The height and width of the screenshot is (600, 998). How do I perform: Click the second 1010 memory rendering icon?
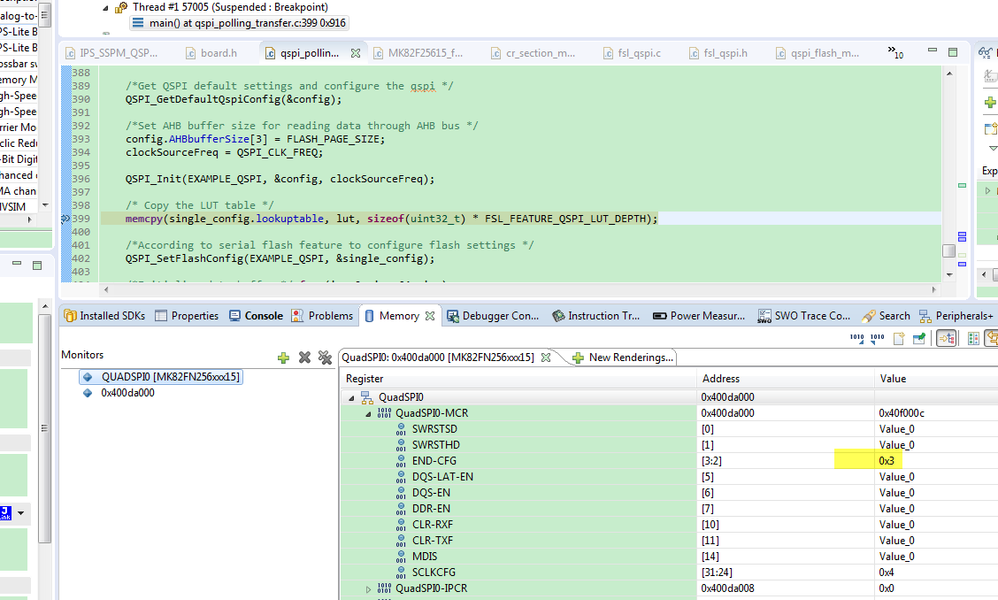click(878, 338)
